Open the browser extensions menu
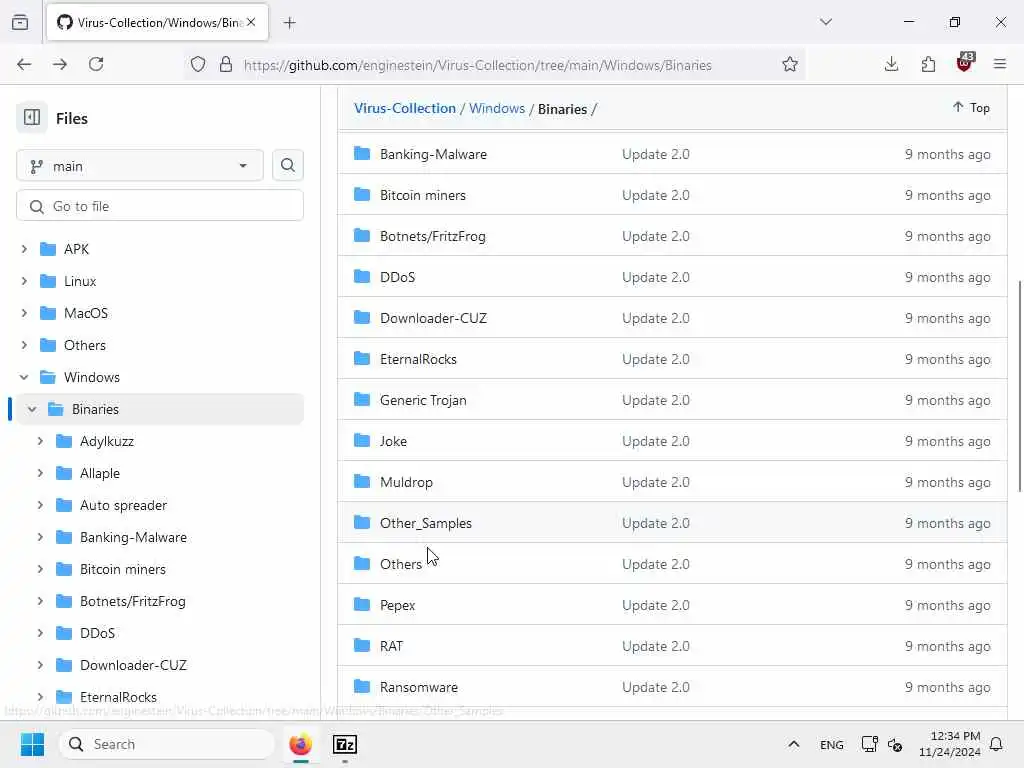 click(x=928, y=64)
